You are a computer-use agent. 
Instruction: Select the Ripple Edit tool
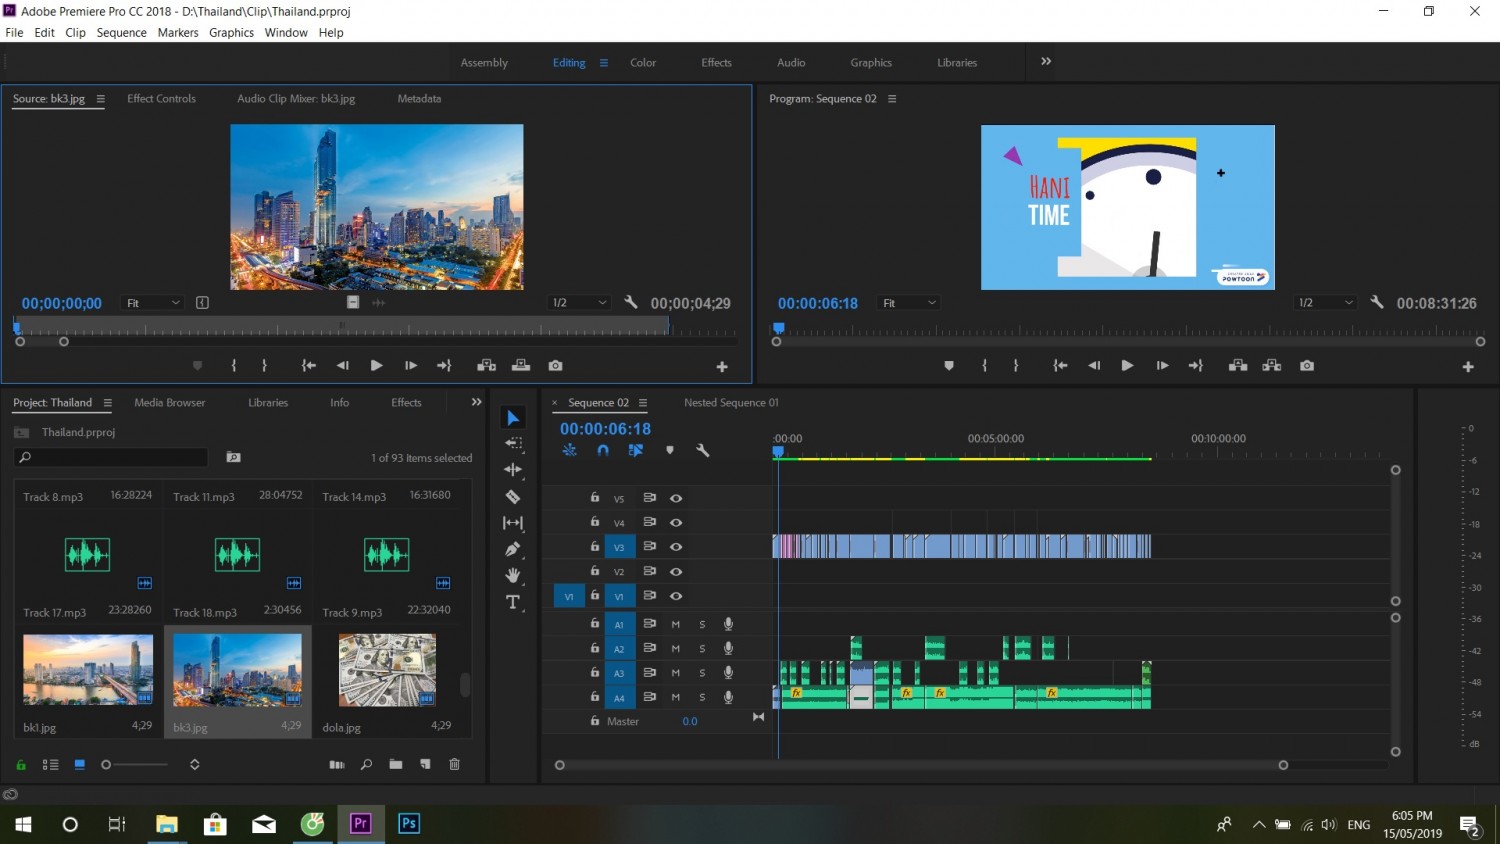(x=513, y=469)
